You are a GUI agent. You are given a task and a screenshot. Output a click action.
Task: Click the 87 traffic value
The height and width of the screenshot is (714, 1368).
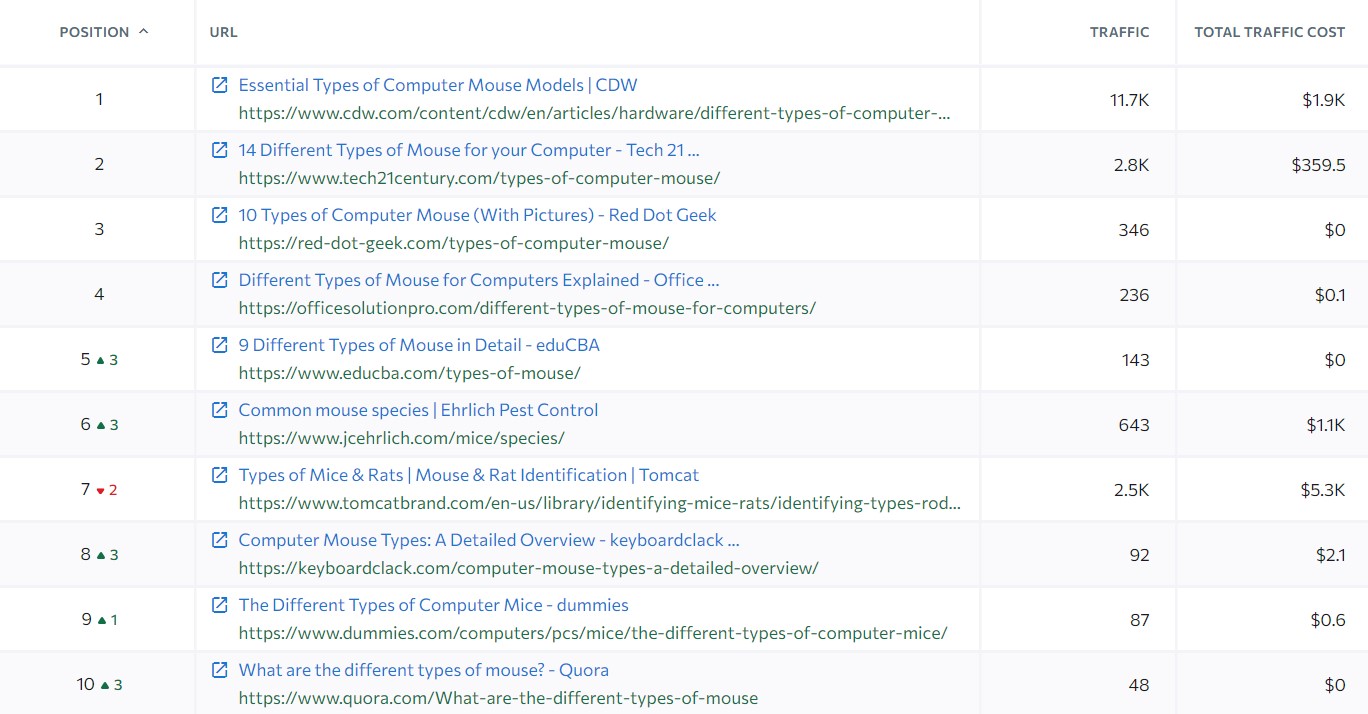(1139, 620)
